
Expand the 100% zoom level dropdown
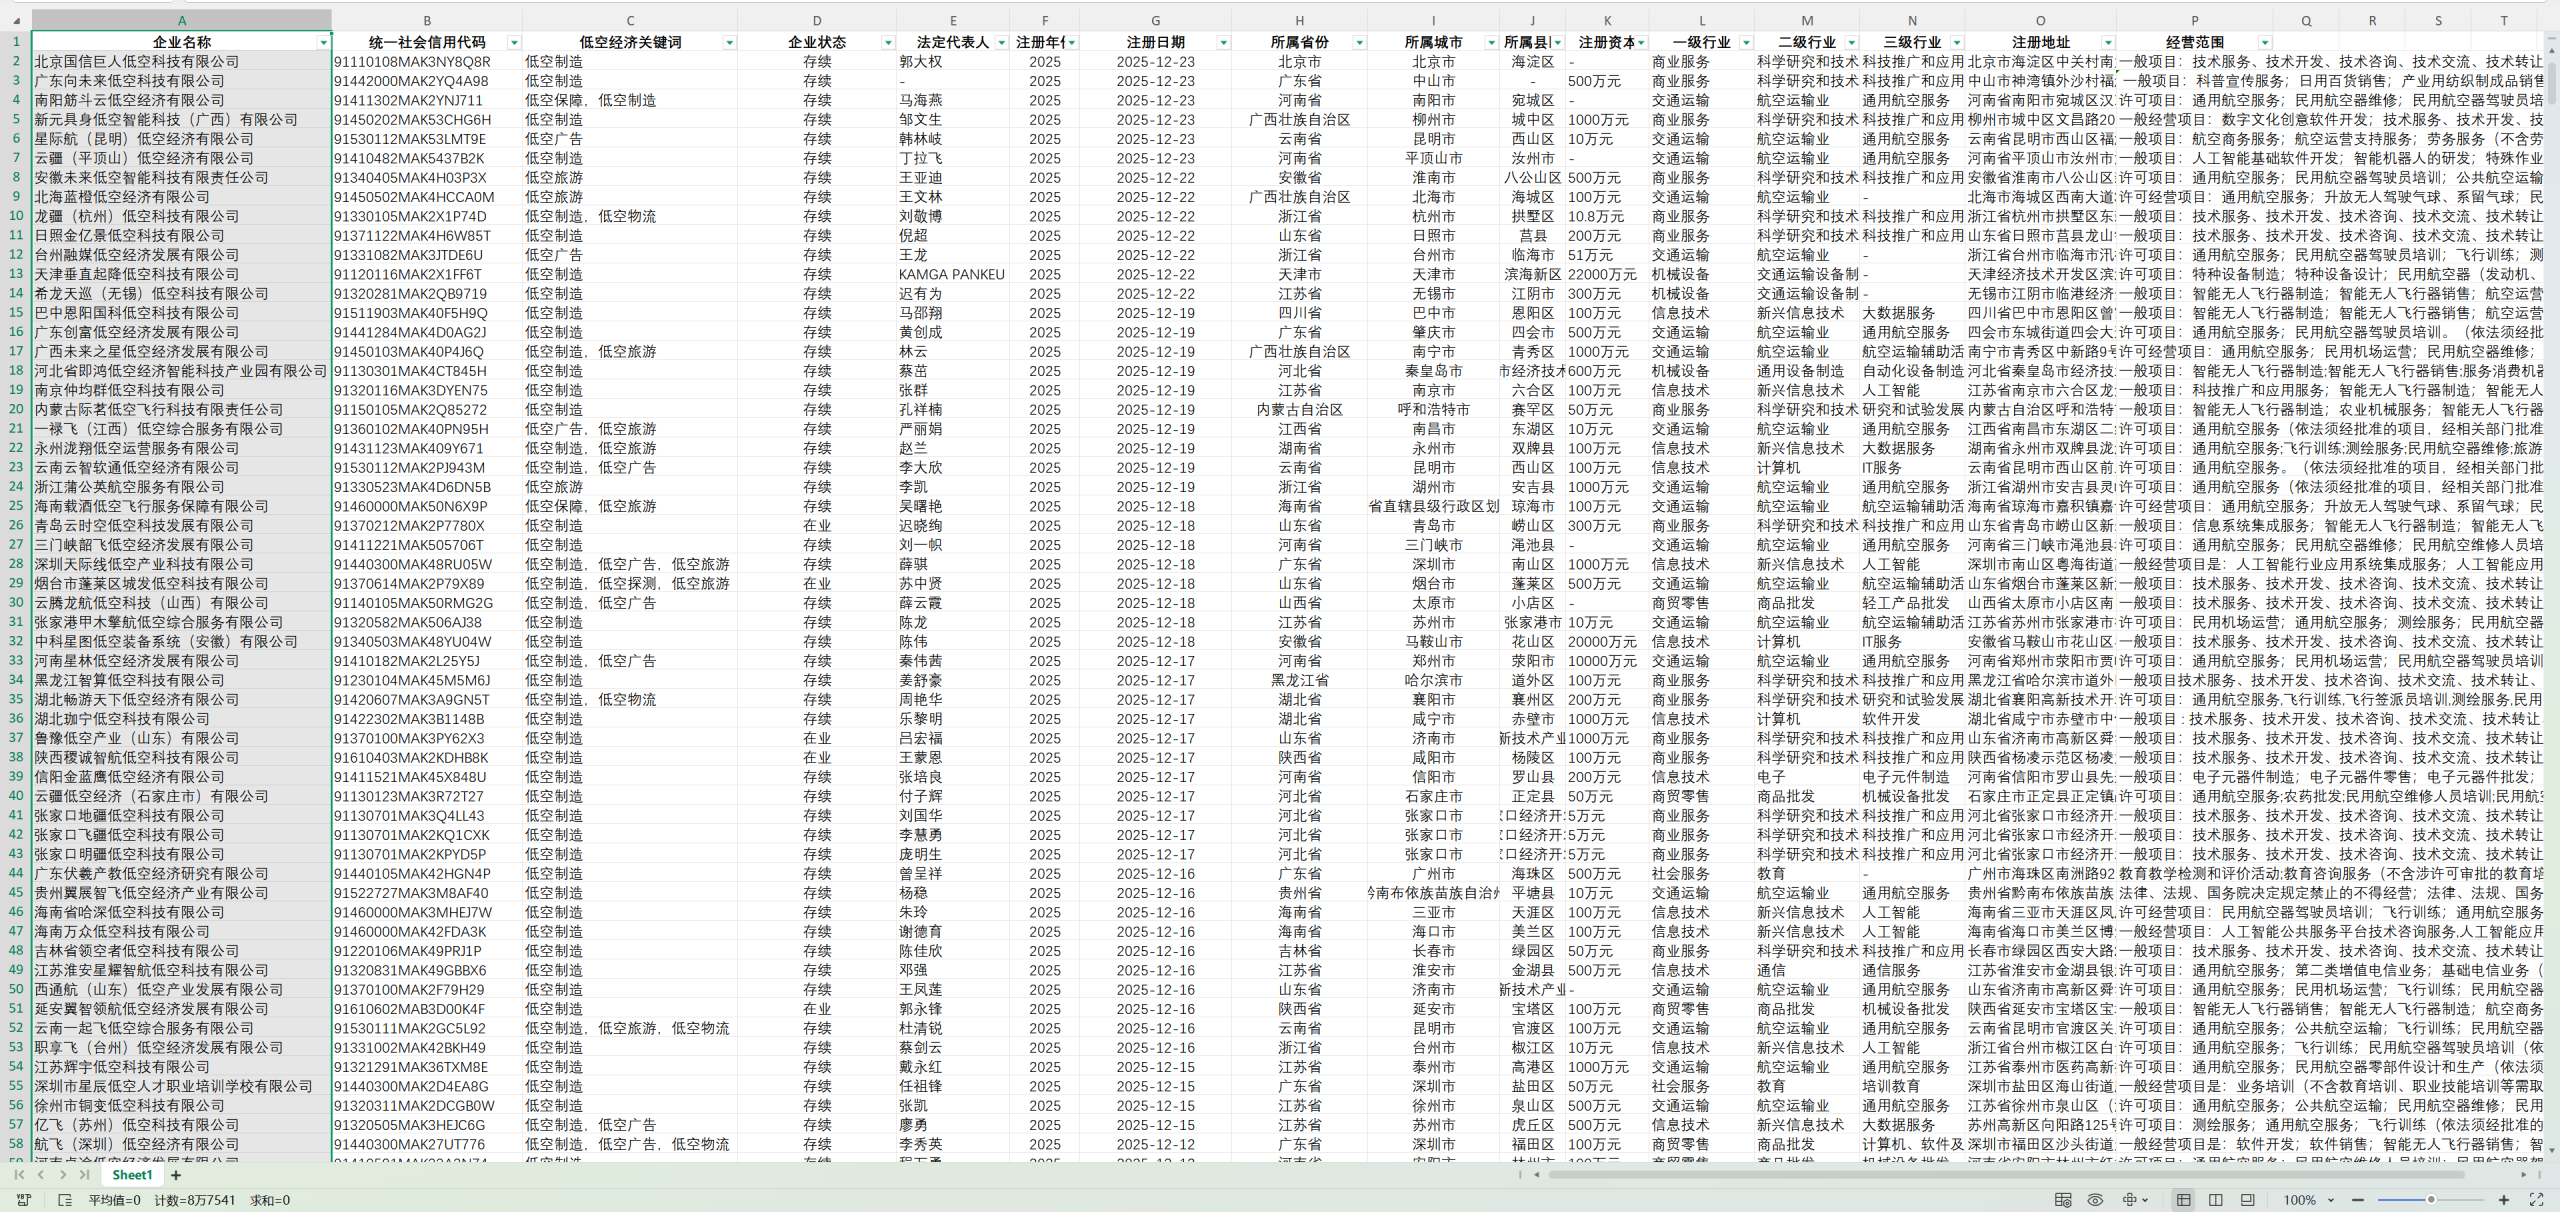click(x=2330, y=1200)
